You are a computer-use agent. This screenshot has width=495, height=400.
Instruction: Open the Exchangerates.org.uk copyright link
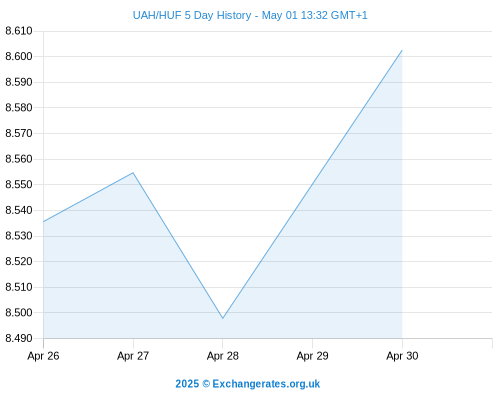click(248, 384)
